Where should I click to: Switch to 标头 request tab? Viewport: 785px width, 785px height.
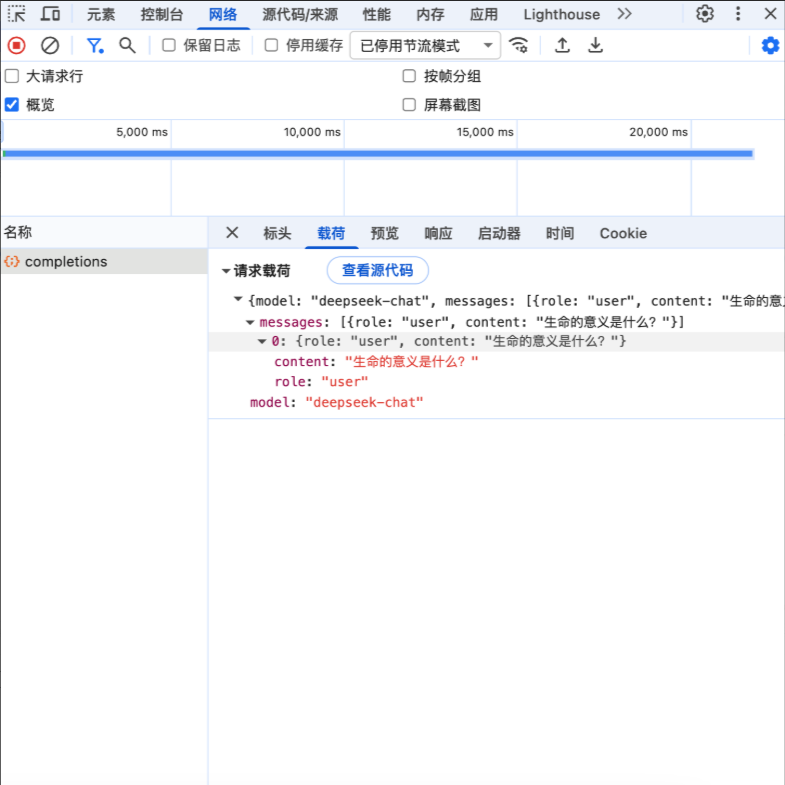(277, 233)
